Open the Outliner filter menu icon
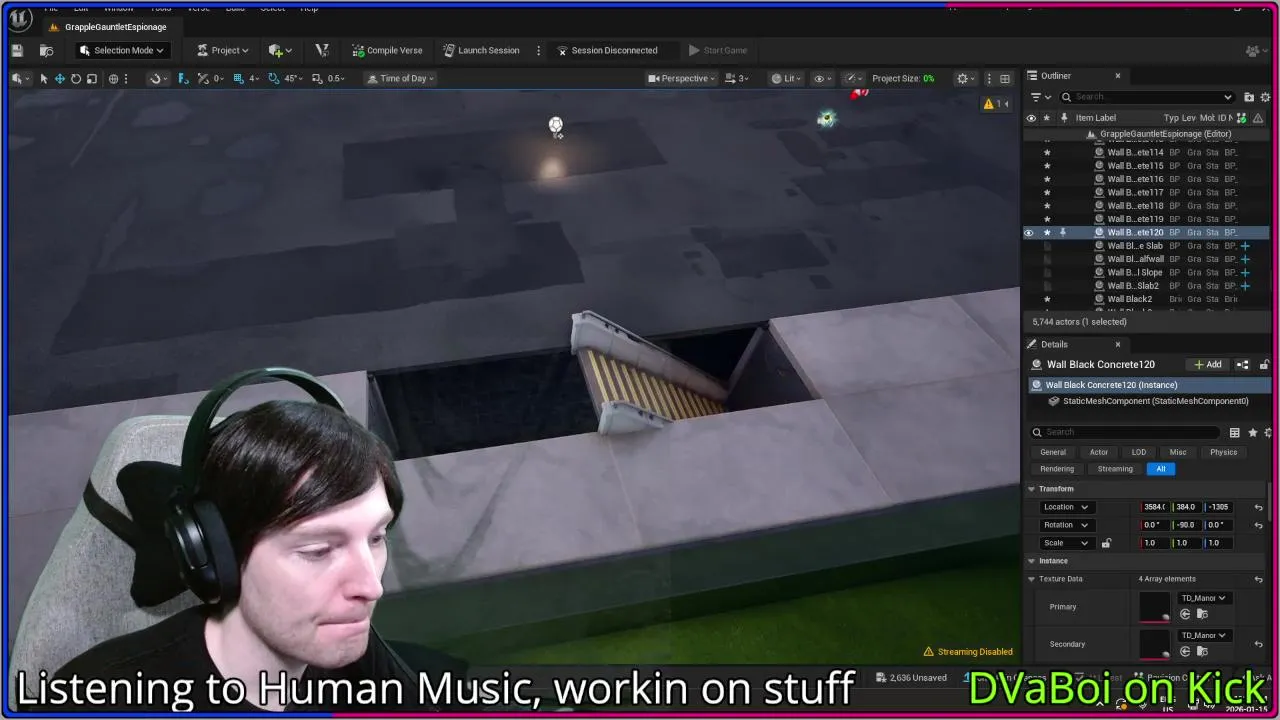 tap(1039, 97)
